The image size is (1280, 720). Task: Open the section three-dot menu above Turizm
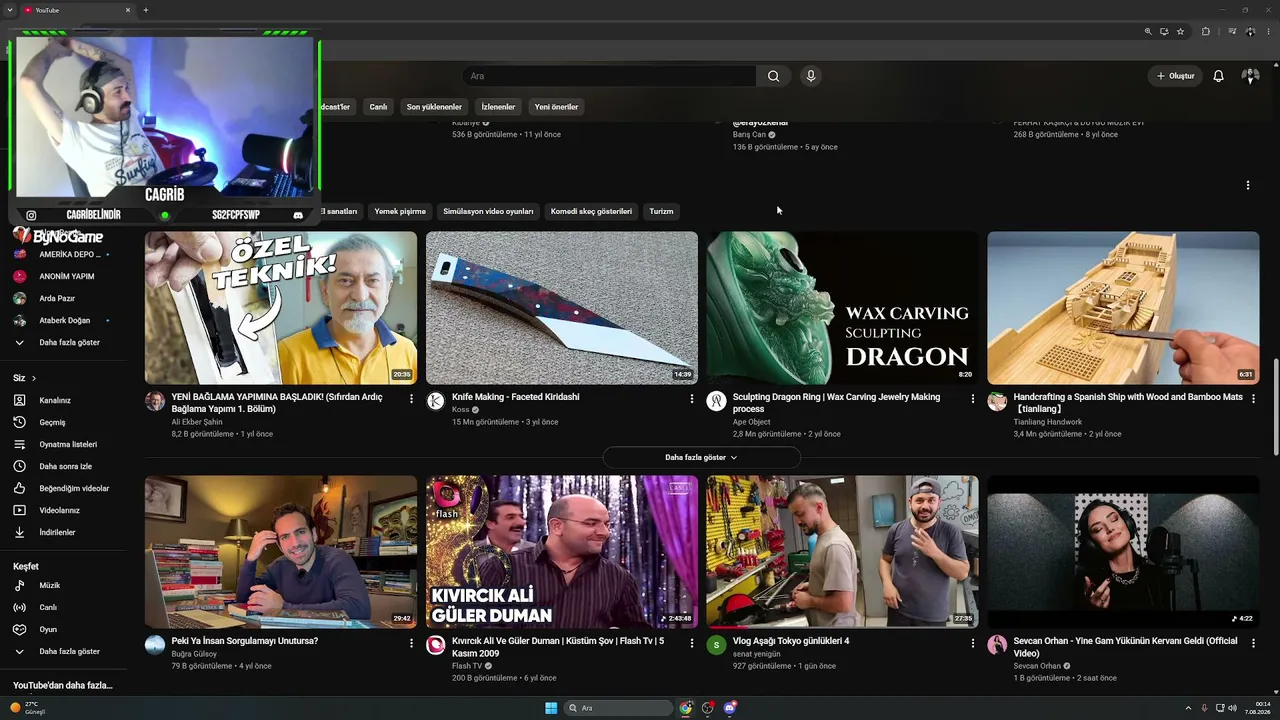[x=1247, y=185]
